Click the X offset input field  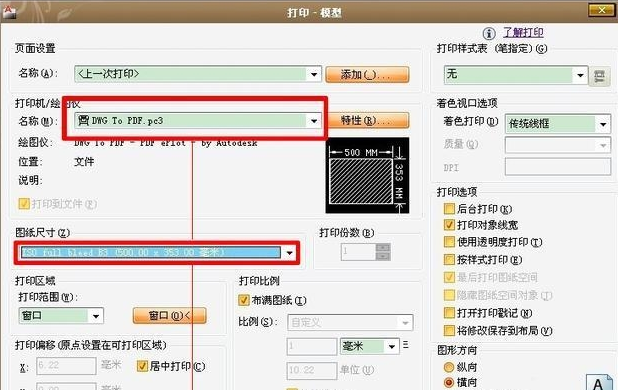point(66,366)
